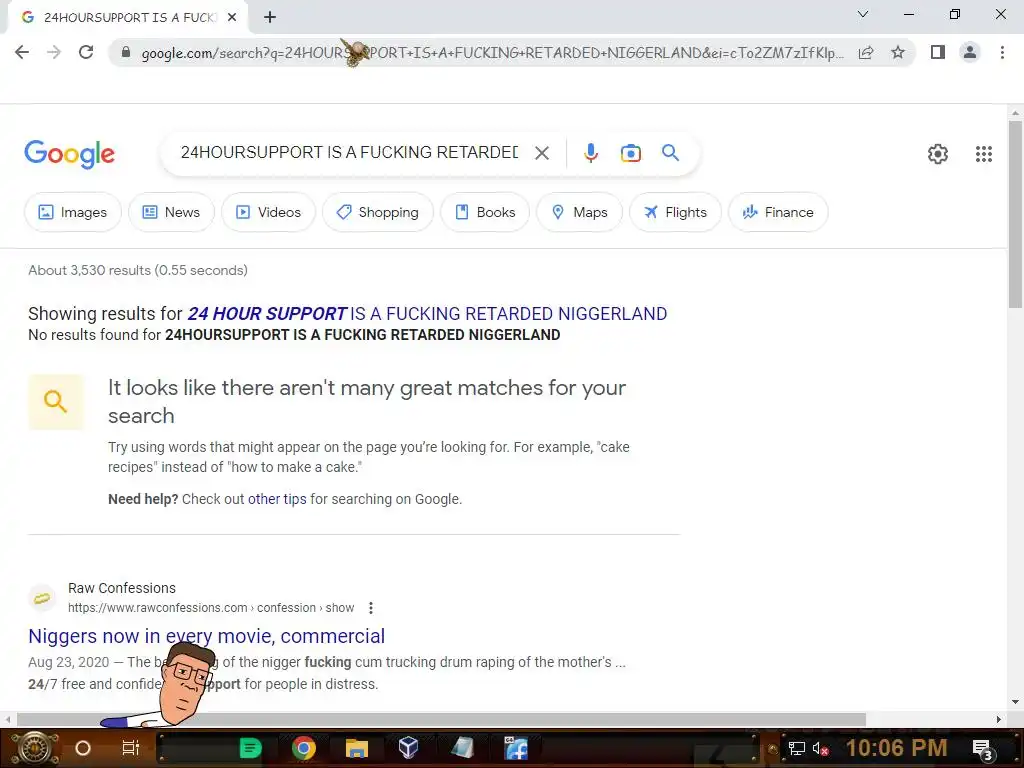This screenshot has height=768, width=1024.
Task: Click the 10:06 PM clock
Action: click(896, 748)
